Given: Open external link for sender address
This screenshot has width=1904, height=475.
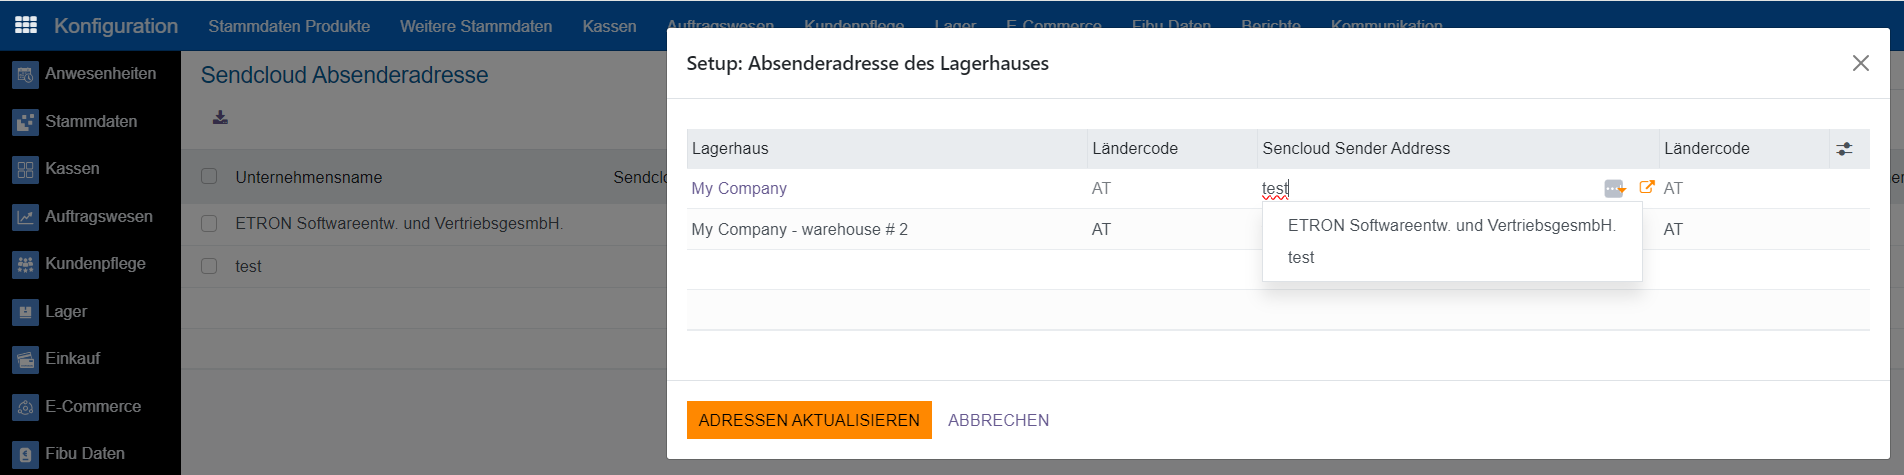Looking at the screenshot, I should coord(1646,187).
